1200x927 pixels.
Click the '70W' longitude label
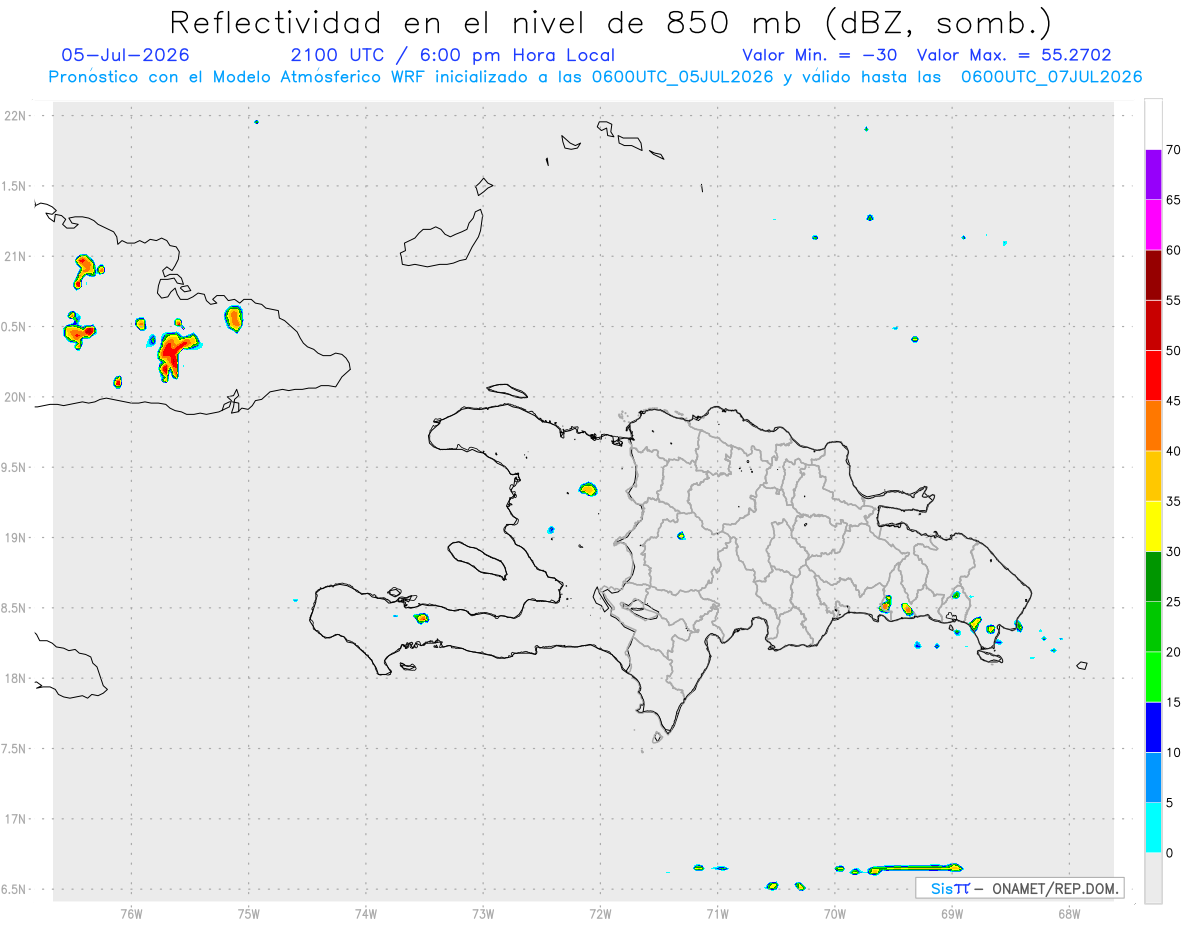(834, 913)
